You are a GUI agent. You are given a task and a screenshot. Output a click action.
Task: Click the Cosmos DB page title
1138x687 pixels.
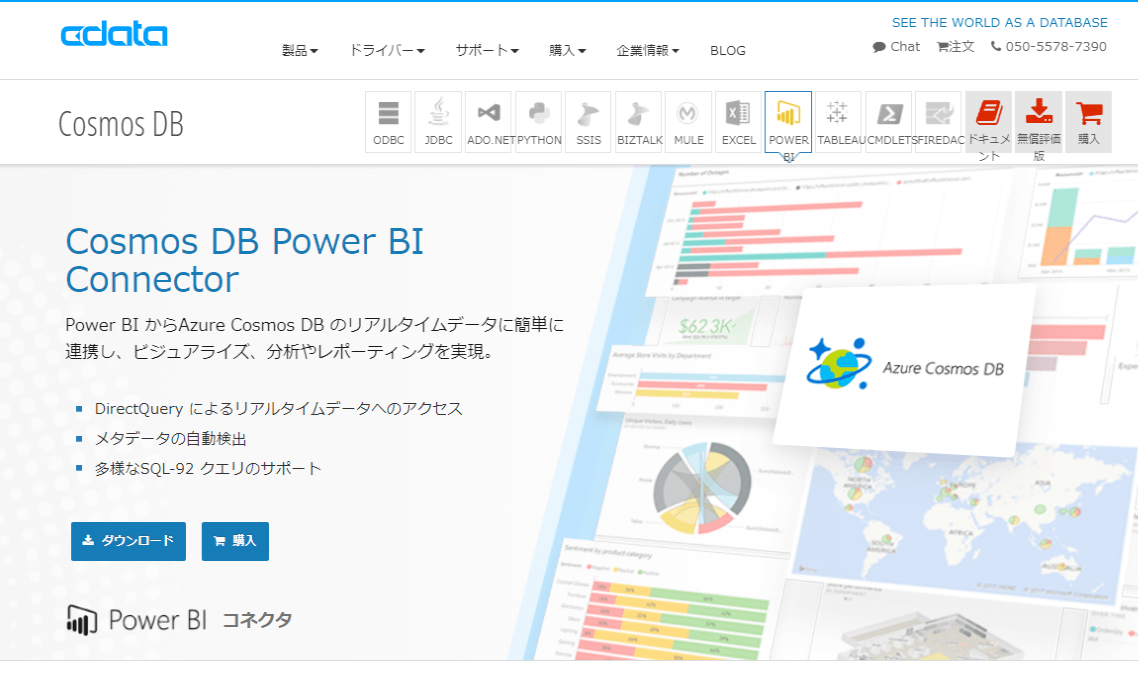click(120, 124)
